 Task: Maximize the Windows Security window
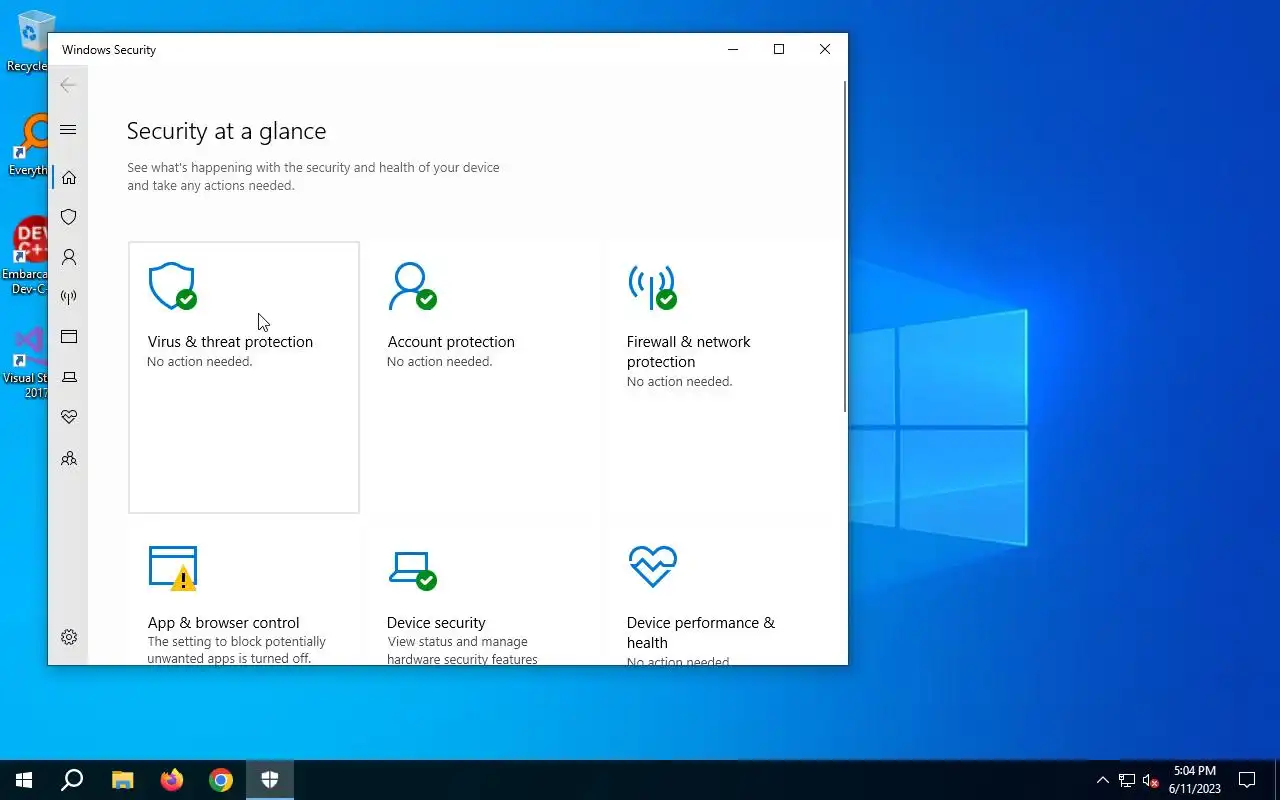tap(779, 49)
